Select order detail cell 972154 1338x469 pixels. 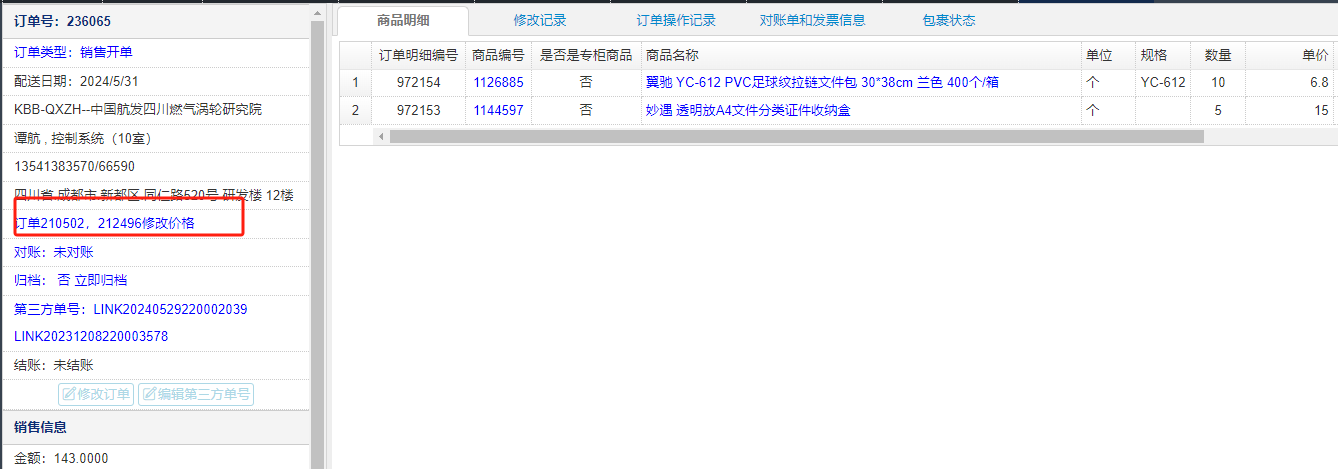tap(418, 83)
